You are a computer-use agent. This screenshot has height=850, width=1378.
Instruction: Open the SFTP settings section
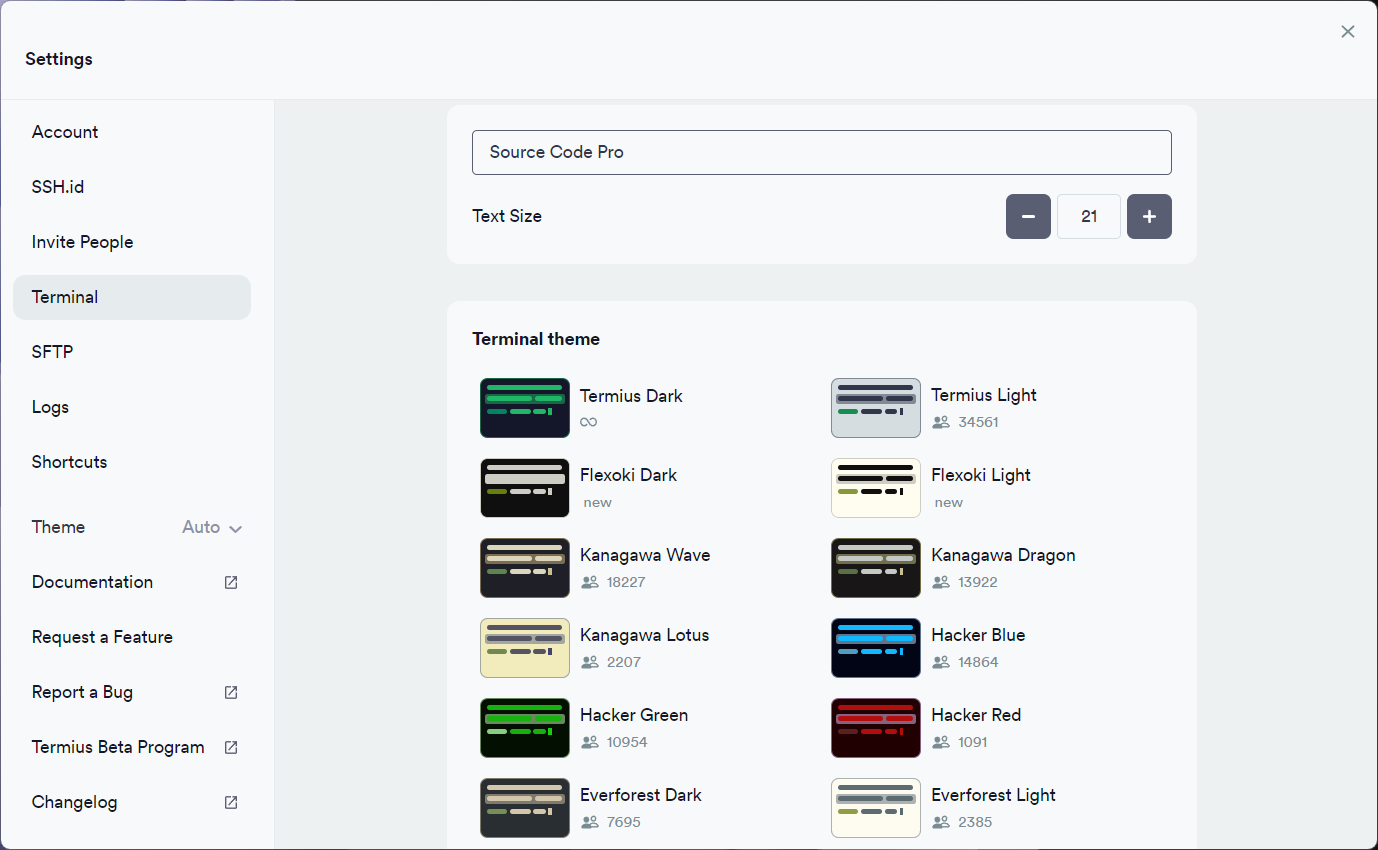[132, 352]
